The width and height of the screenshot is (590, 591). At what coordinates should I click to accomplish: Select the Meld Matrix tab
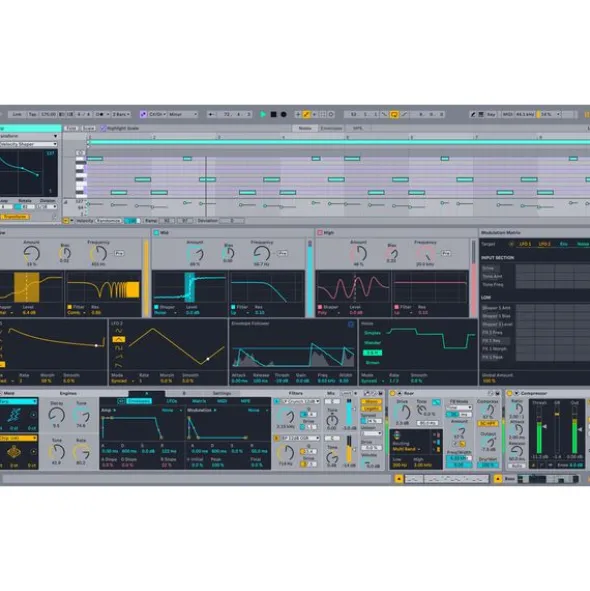coord(199,401)
